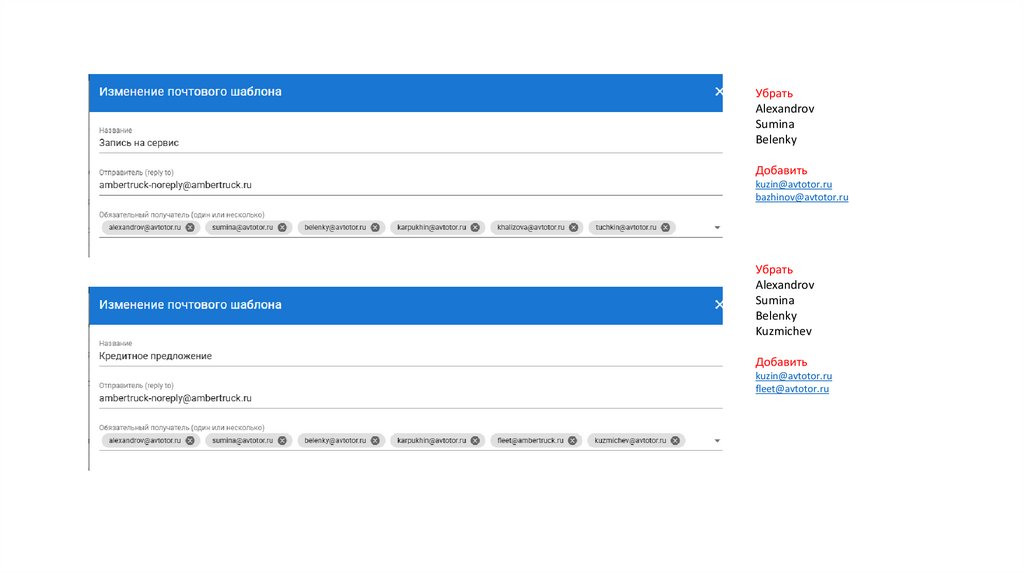The image size is (1024, 574).
Task: Open kuzin@avtotor.ru link under lower Добавить
Action: (793, 375)
